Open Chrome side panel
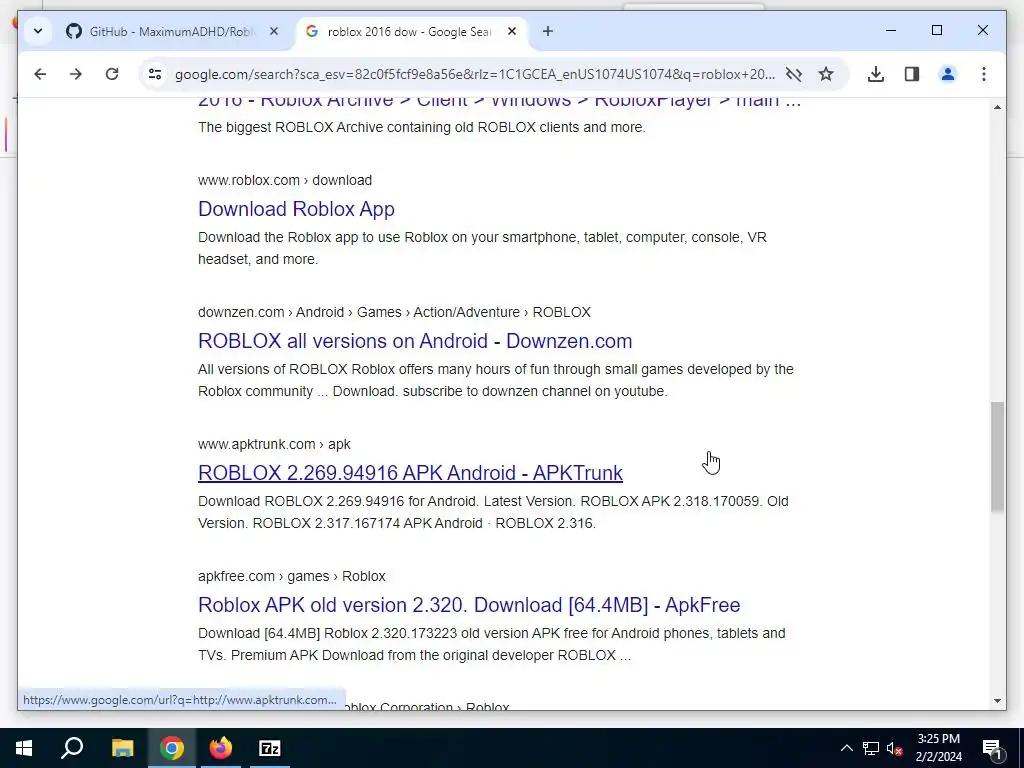The height and width of the screenshot is (768, 1024). tap(912, 74)
